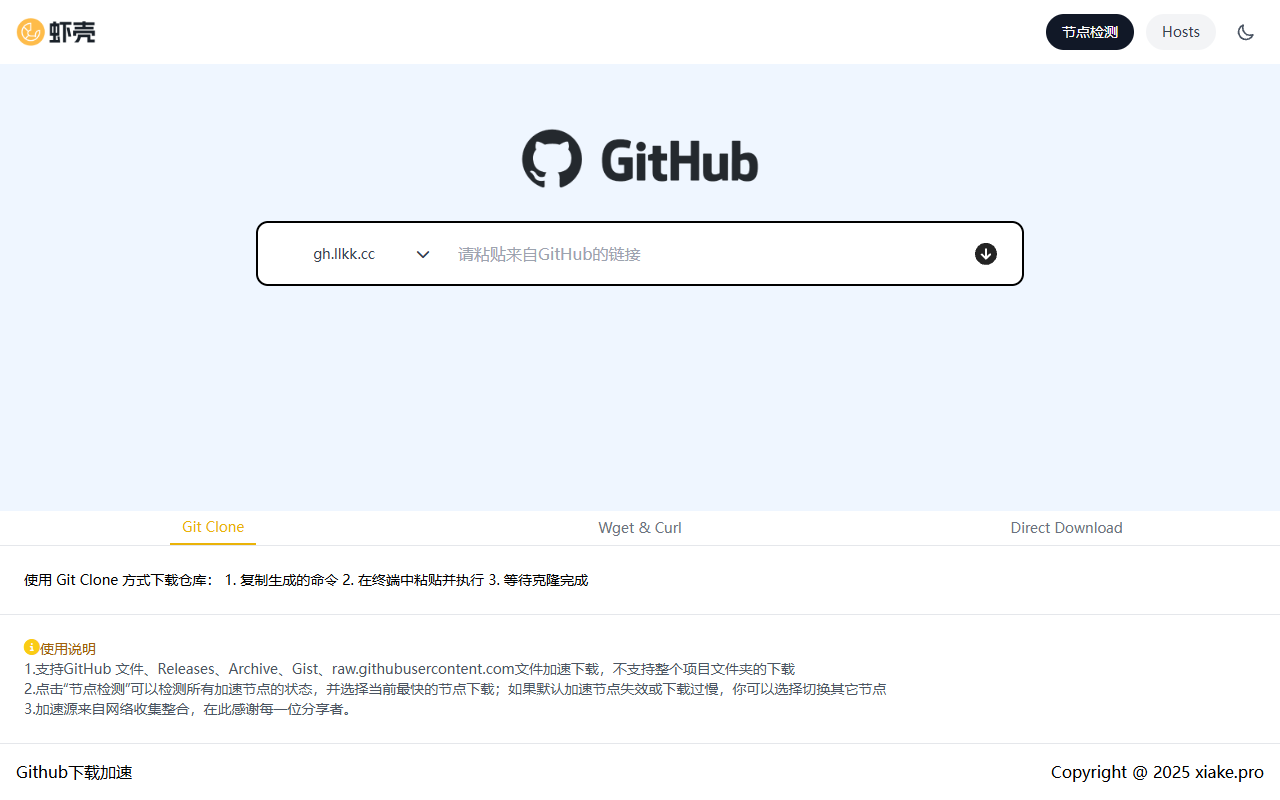The width and height of the screenshot is (1280, 800).
Task: Click the GitHub wordmark text
Action: (x=679, y=160)
